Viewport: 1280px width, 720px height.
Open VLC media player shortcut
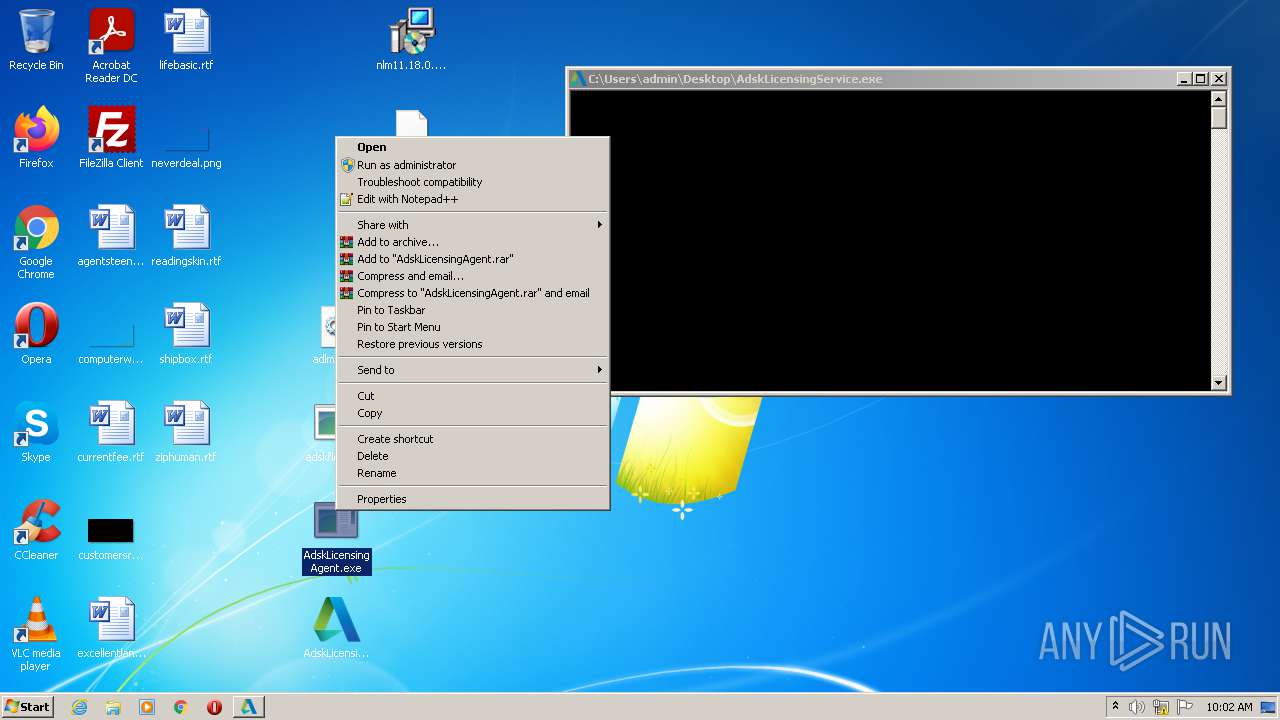(x=36, y=634)
